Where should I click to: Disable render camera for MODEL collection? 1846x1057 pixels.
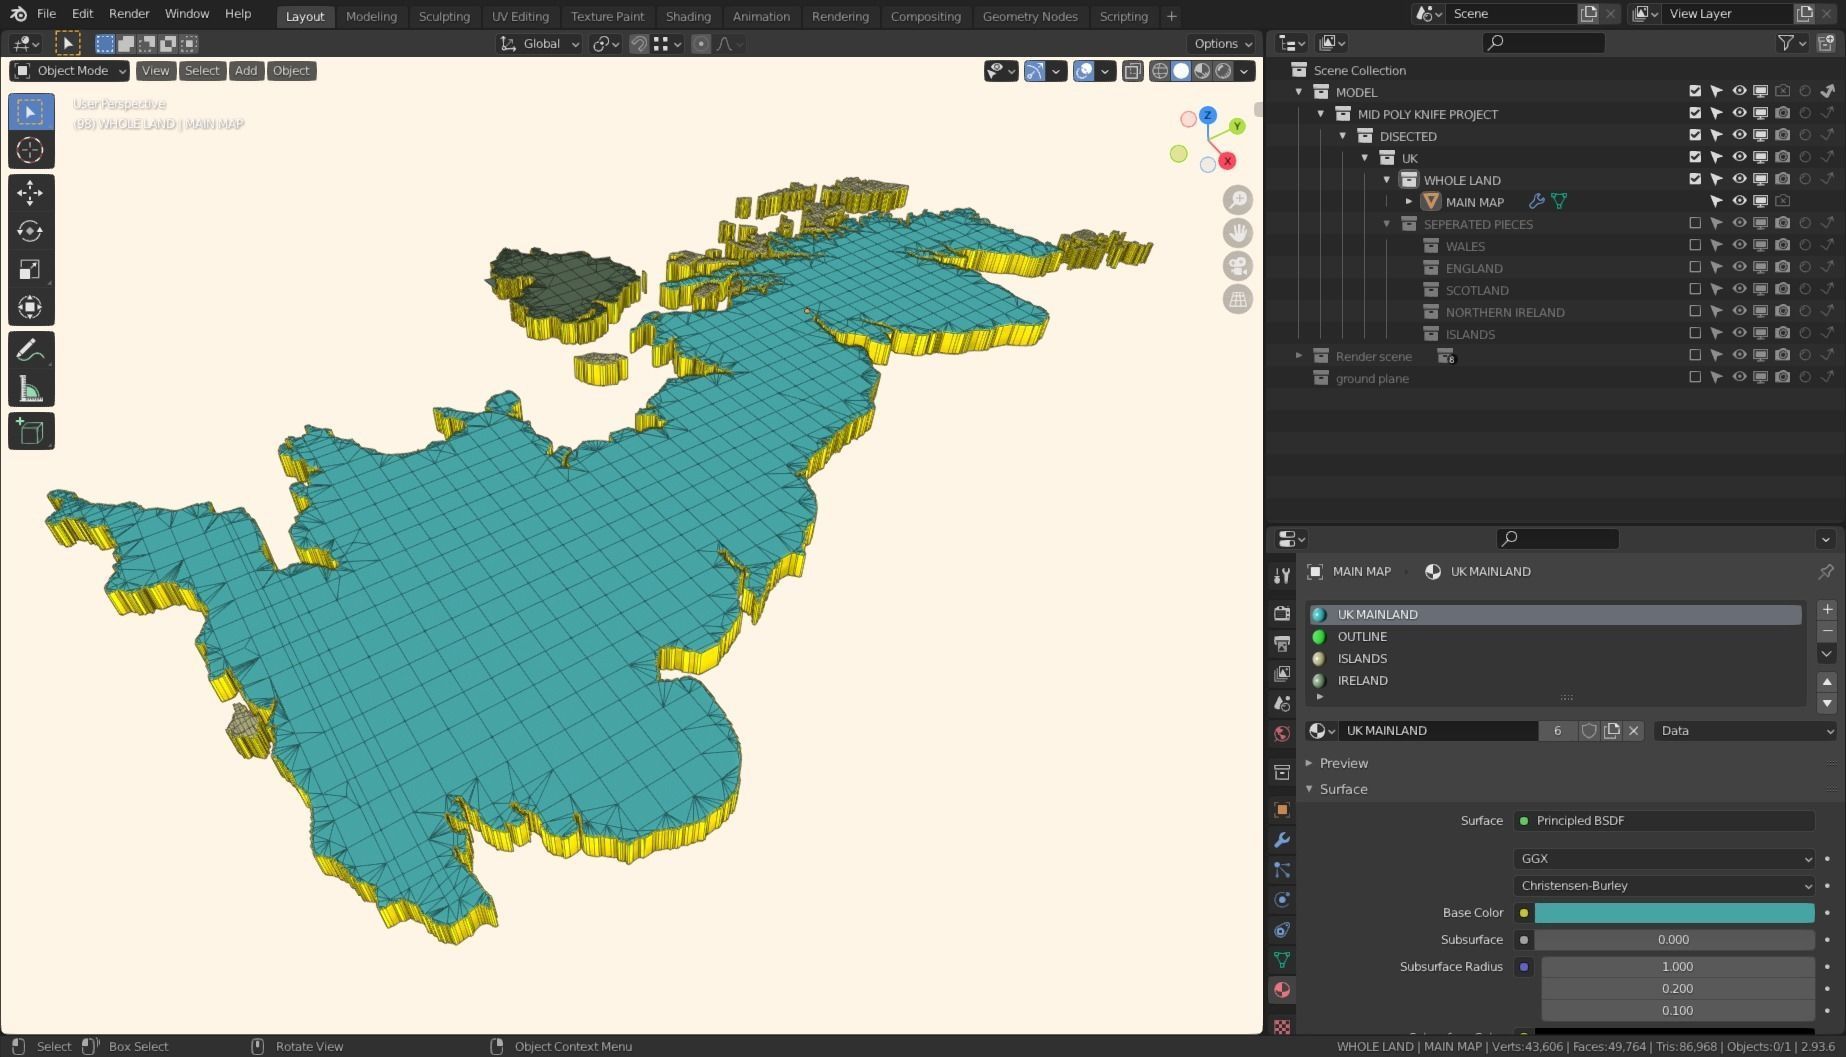coord(1783,91)
